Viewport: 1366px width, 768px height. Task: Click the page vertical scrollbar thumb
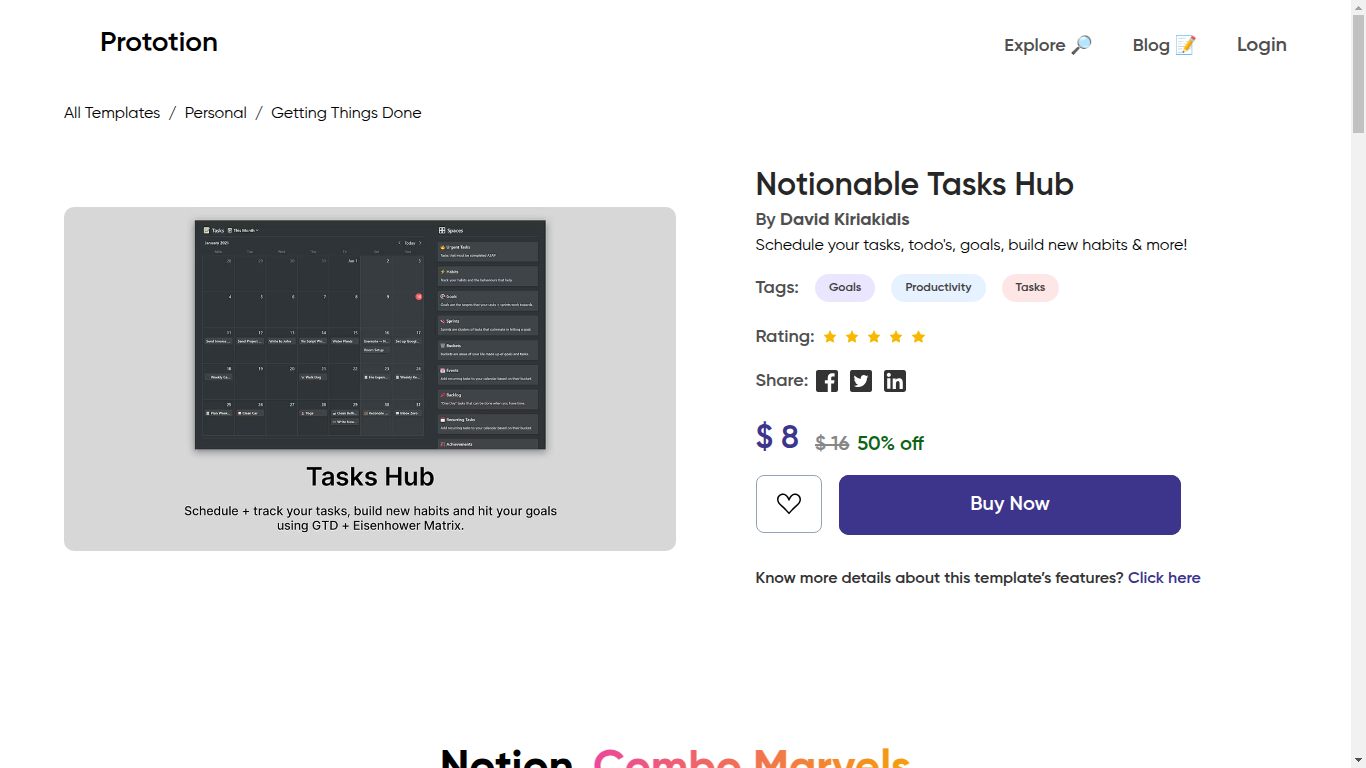1358,72
